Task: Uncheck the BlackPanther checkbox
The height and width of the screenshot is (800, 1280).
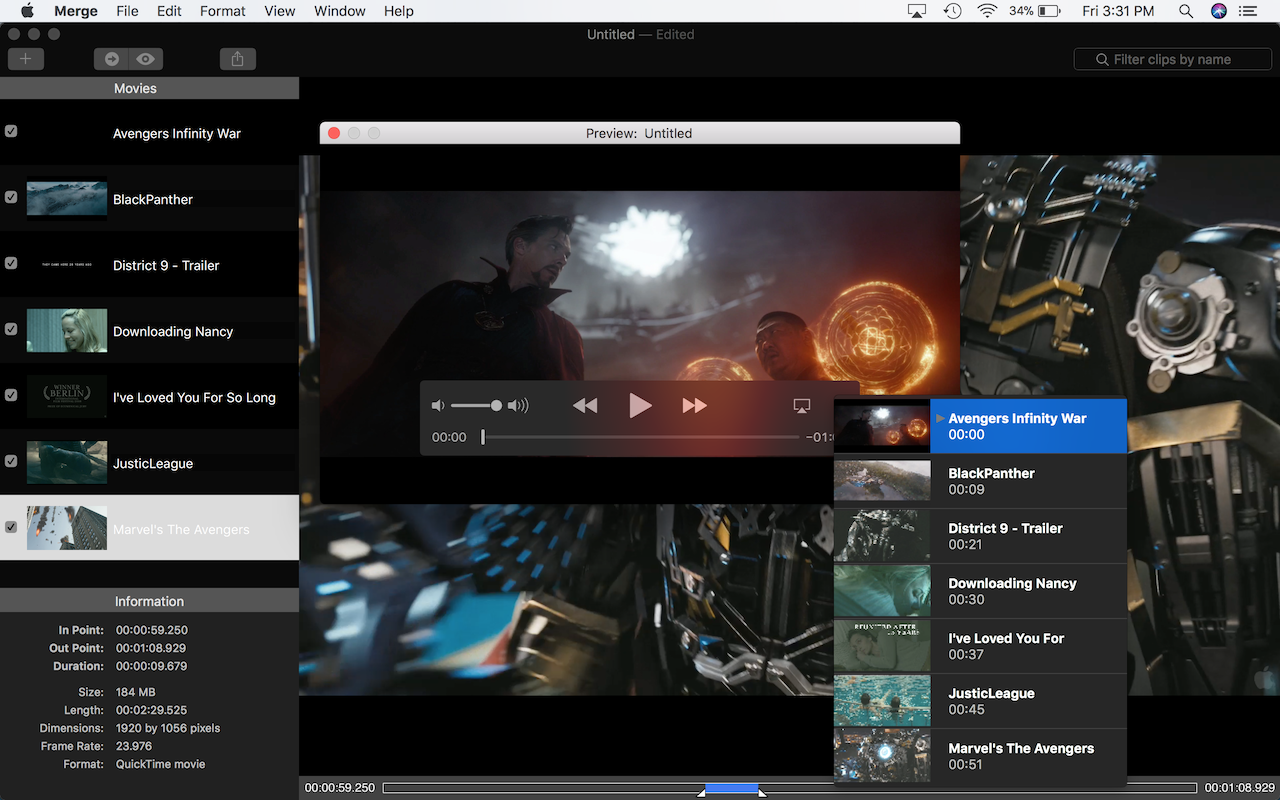Action: [11, 197]
